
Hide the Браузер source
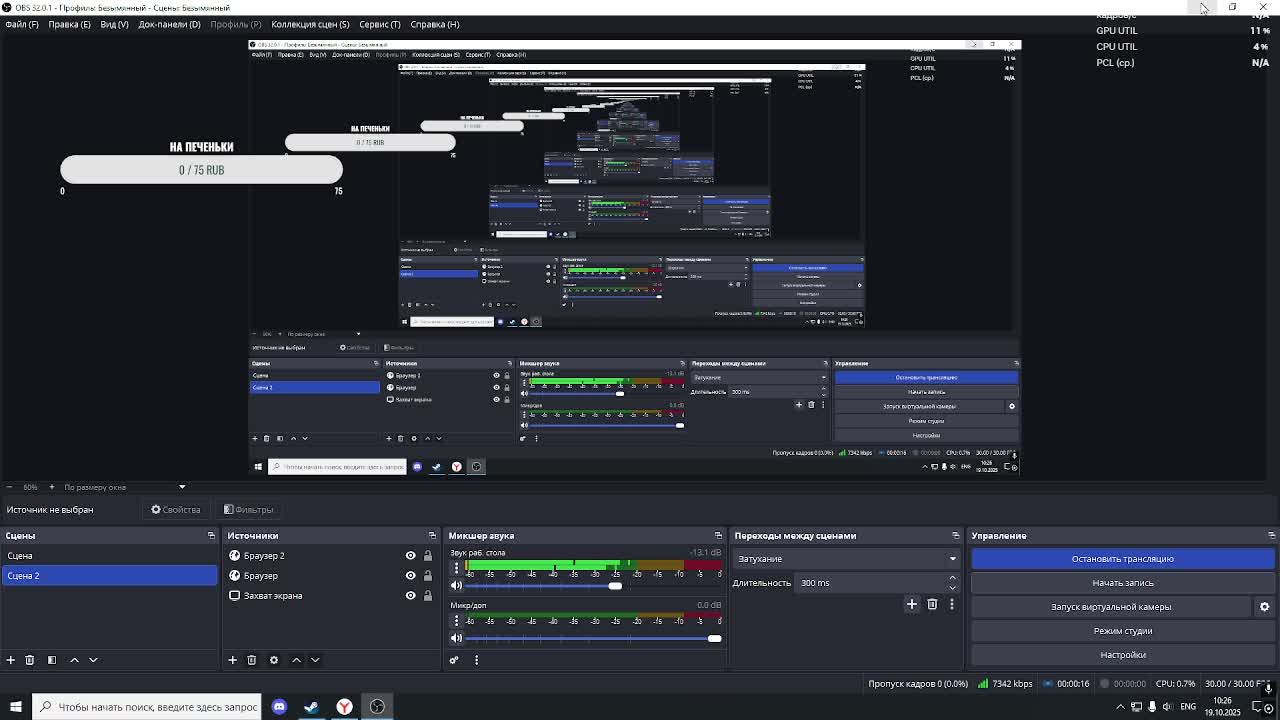tap(410, 576)
